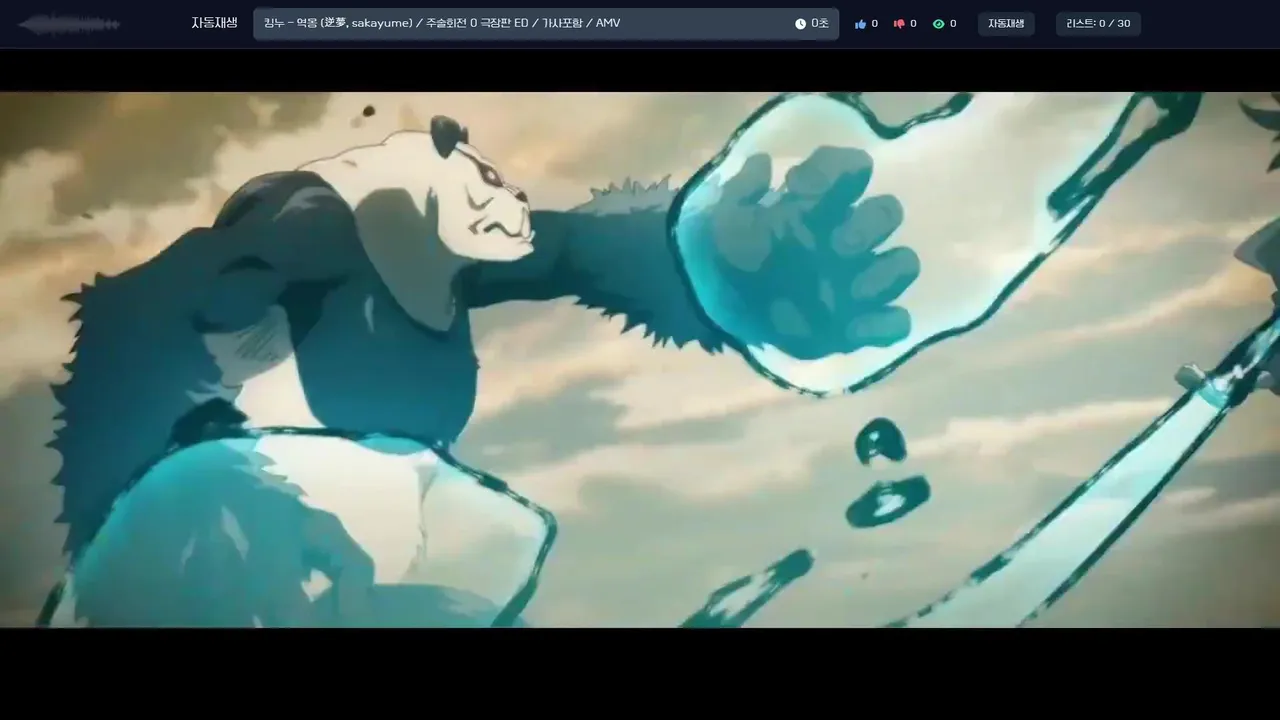Click the green eye view-count icon
Screen dimensions: 1280x720
938,24
